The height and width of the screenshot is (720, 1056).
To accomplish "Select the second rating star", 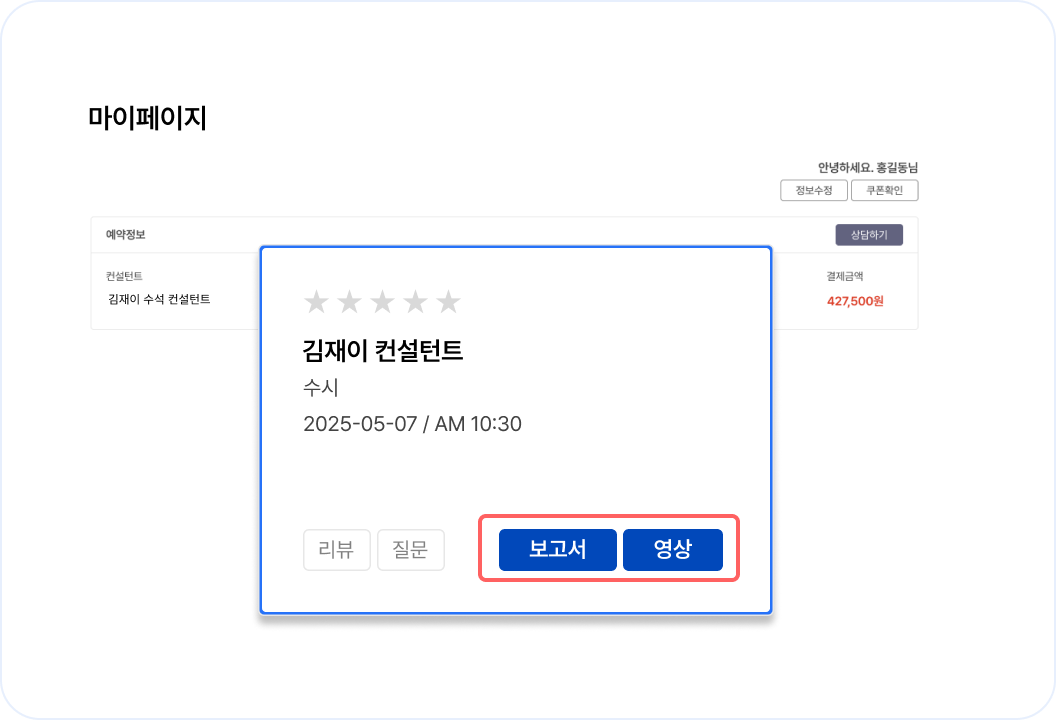I will pos(349,299).
